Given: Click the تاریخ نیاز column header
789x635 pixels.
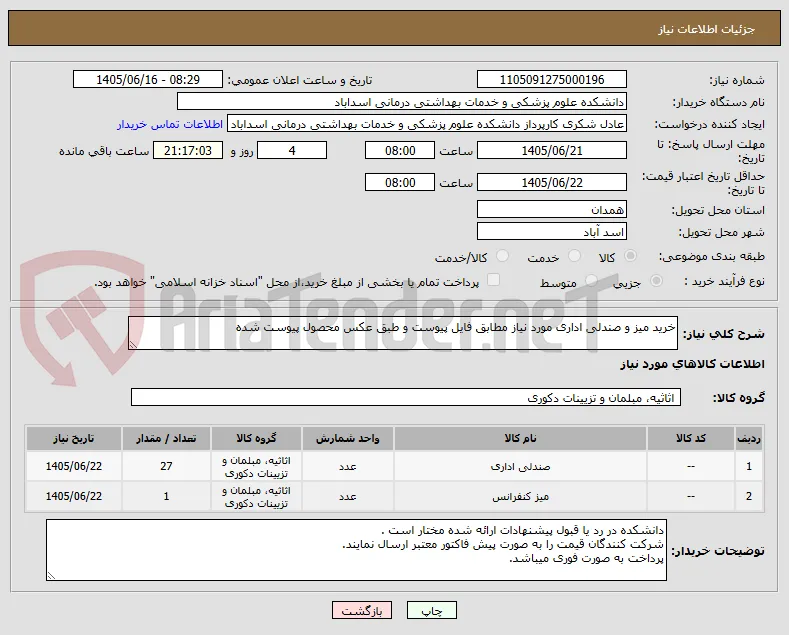Looking at the screenshot, I should pyautogui.click(x=74, y=439).
